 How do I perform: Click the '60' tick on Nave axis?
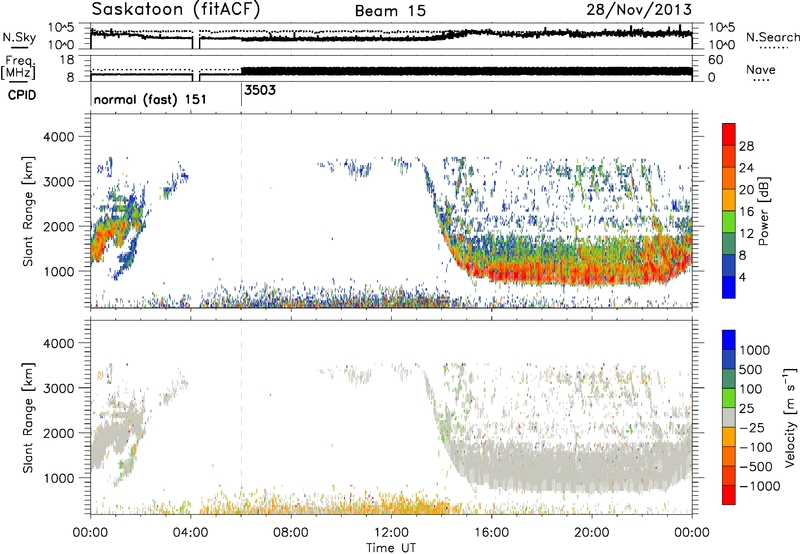coord(715,60)
